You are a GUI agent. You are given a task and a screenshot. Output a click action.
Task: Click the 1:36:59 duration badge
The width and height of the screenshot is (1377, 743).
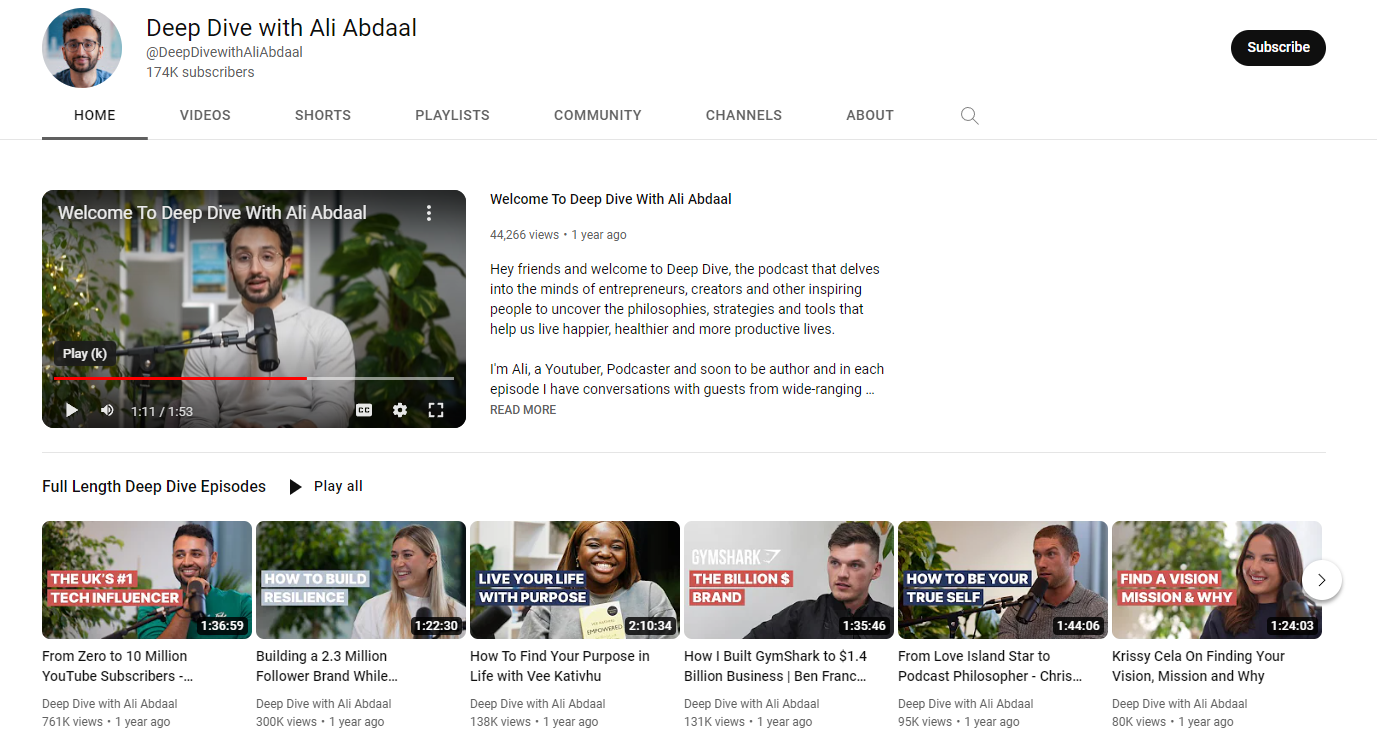(222, 626)
